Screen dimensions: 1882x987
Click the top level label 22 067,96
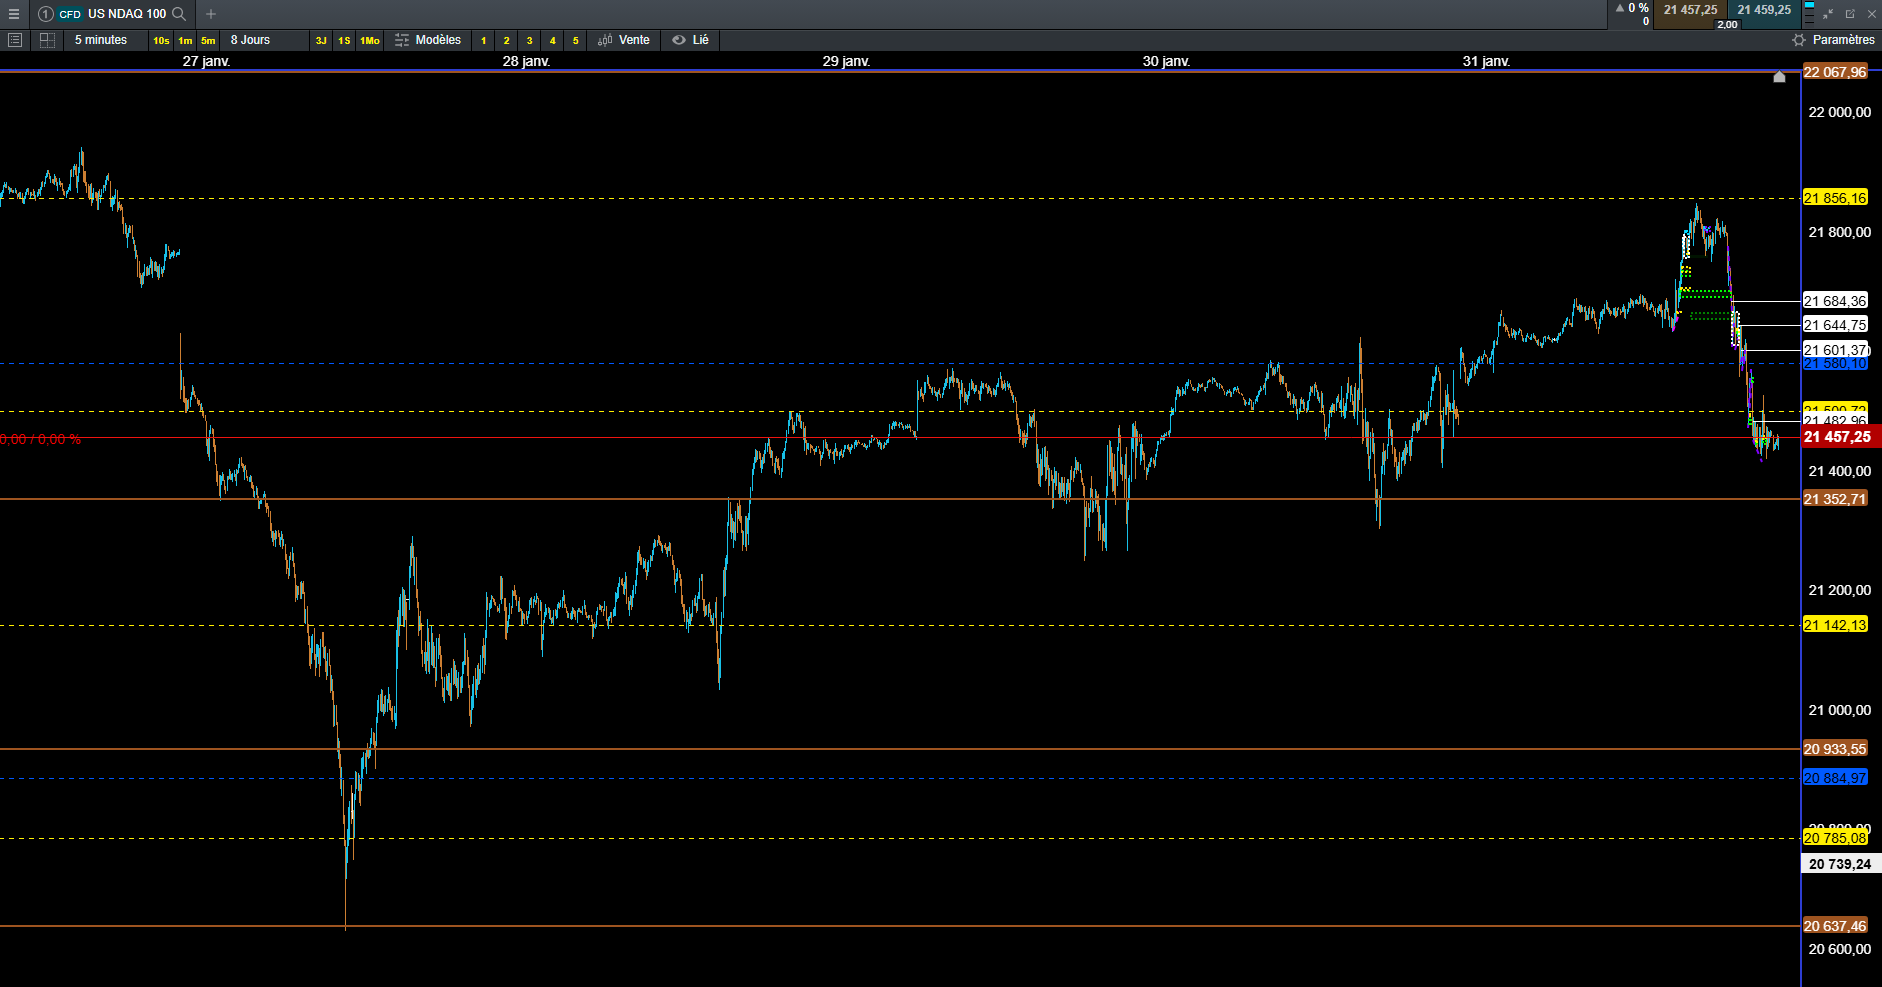click(x=1835, y=72)
